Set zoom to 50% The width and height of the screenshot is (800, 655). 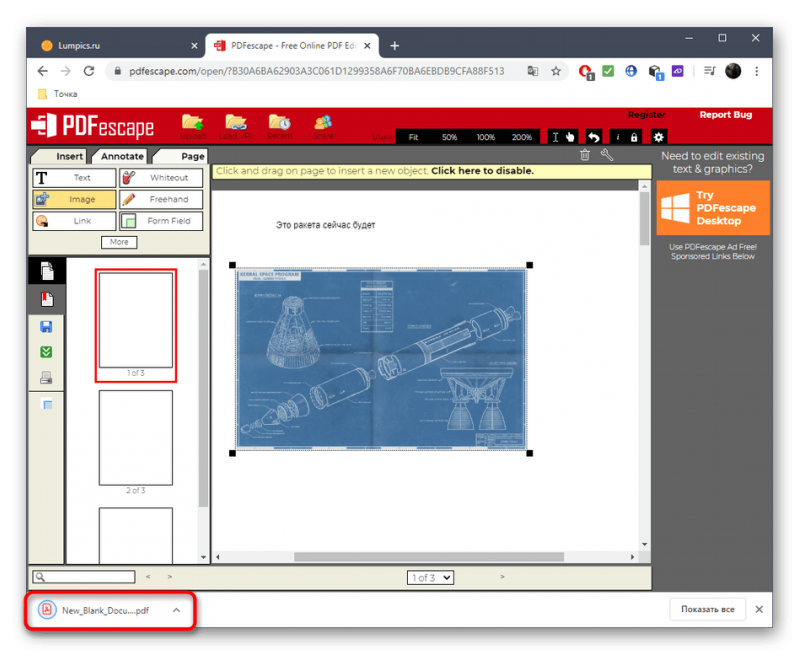tap(449, 137)
